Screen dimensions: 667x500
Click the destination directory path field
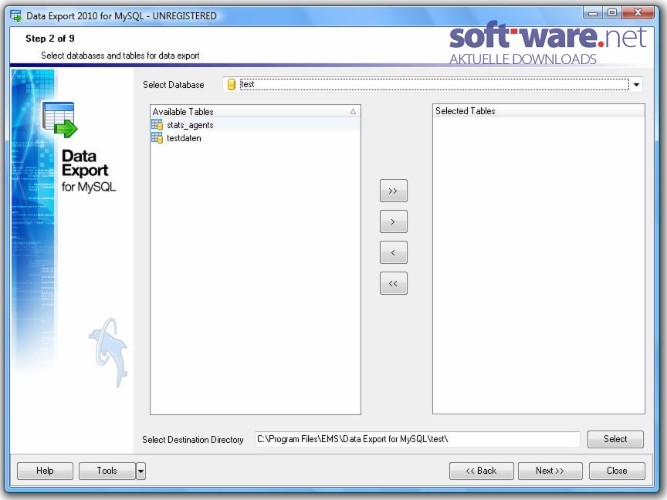pos(417,439)
